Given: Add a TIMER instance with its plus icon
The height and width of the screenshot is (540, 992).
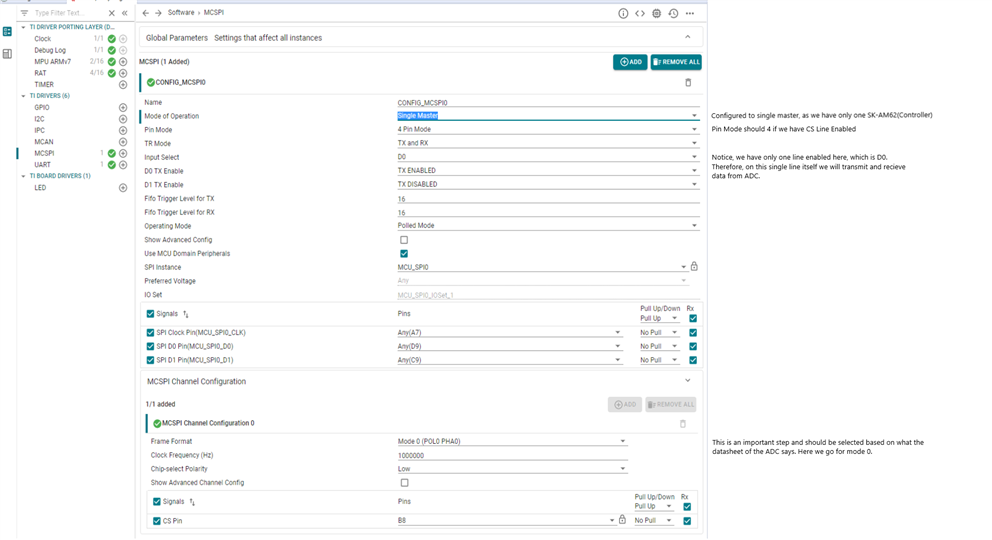Looking at the screenshot, I should (123, 85).
